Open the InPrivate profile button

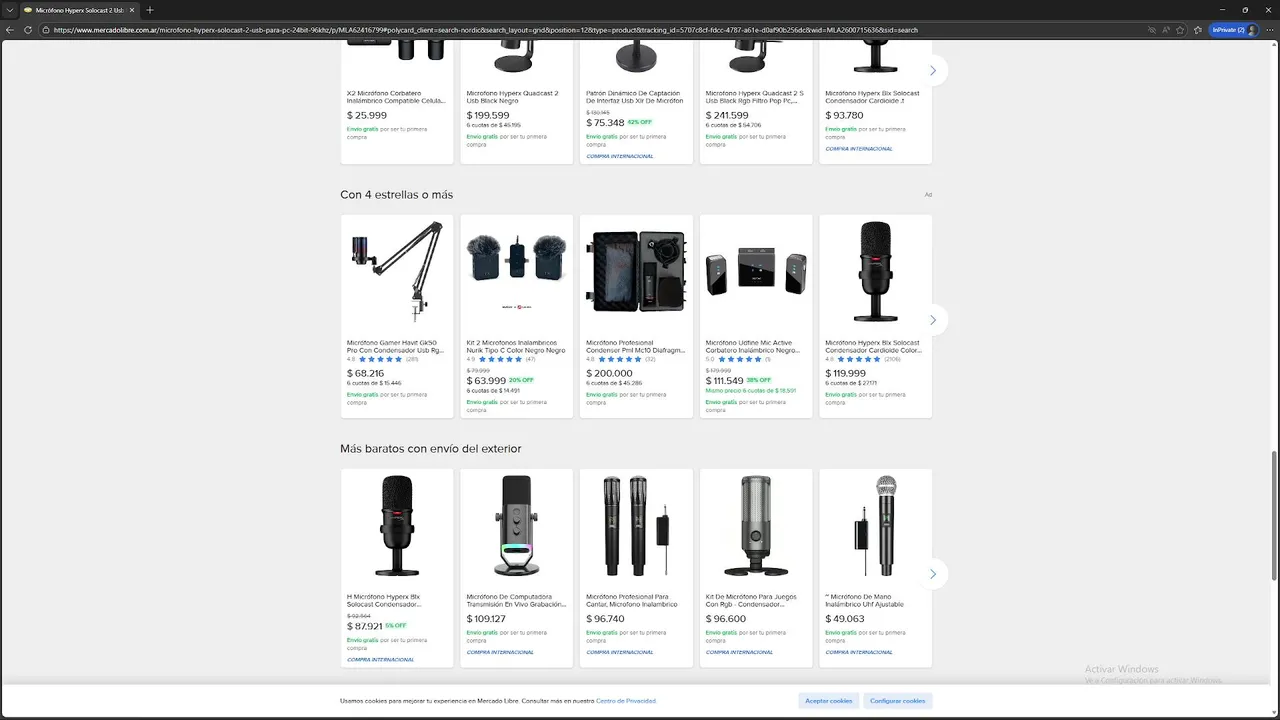point(1234,30)
